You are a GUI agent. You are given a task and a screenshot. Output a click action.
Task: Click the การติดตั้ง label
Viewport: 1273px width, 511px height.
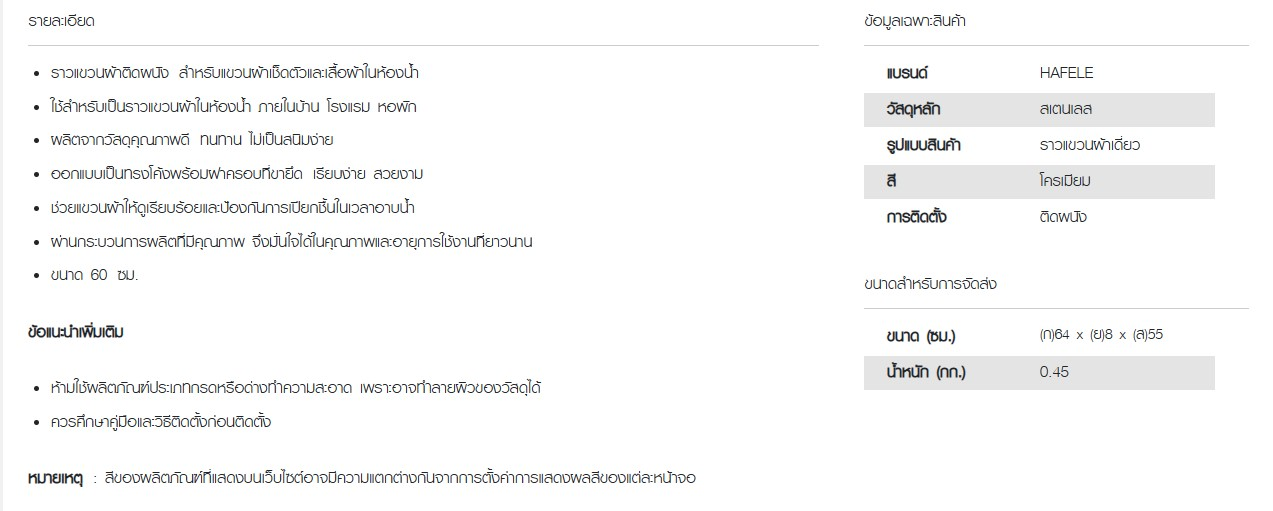pos(916,217)
